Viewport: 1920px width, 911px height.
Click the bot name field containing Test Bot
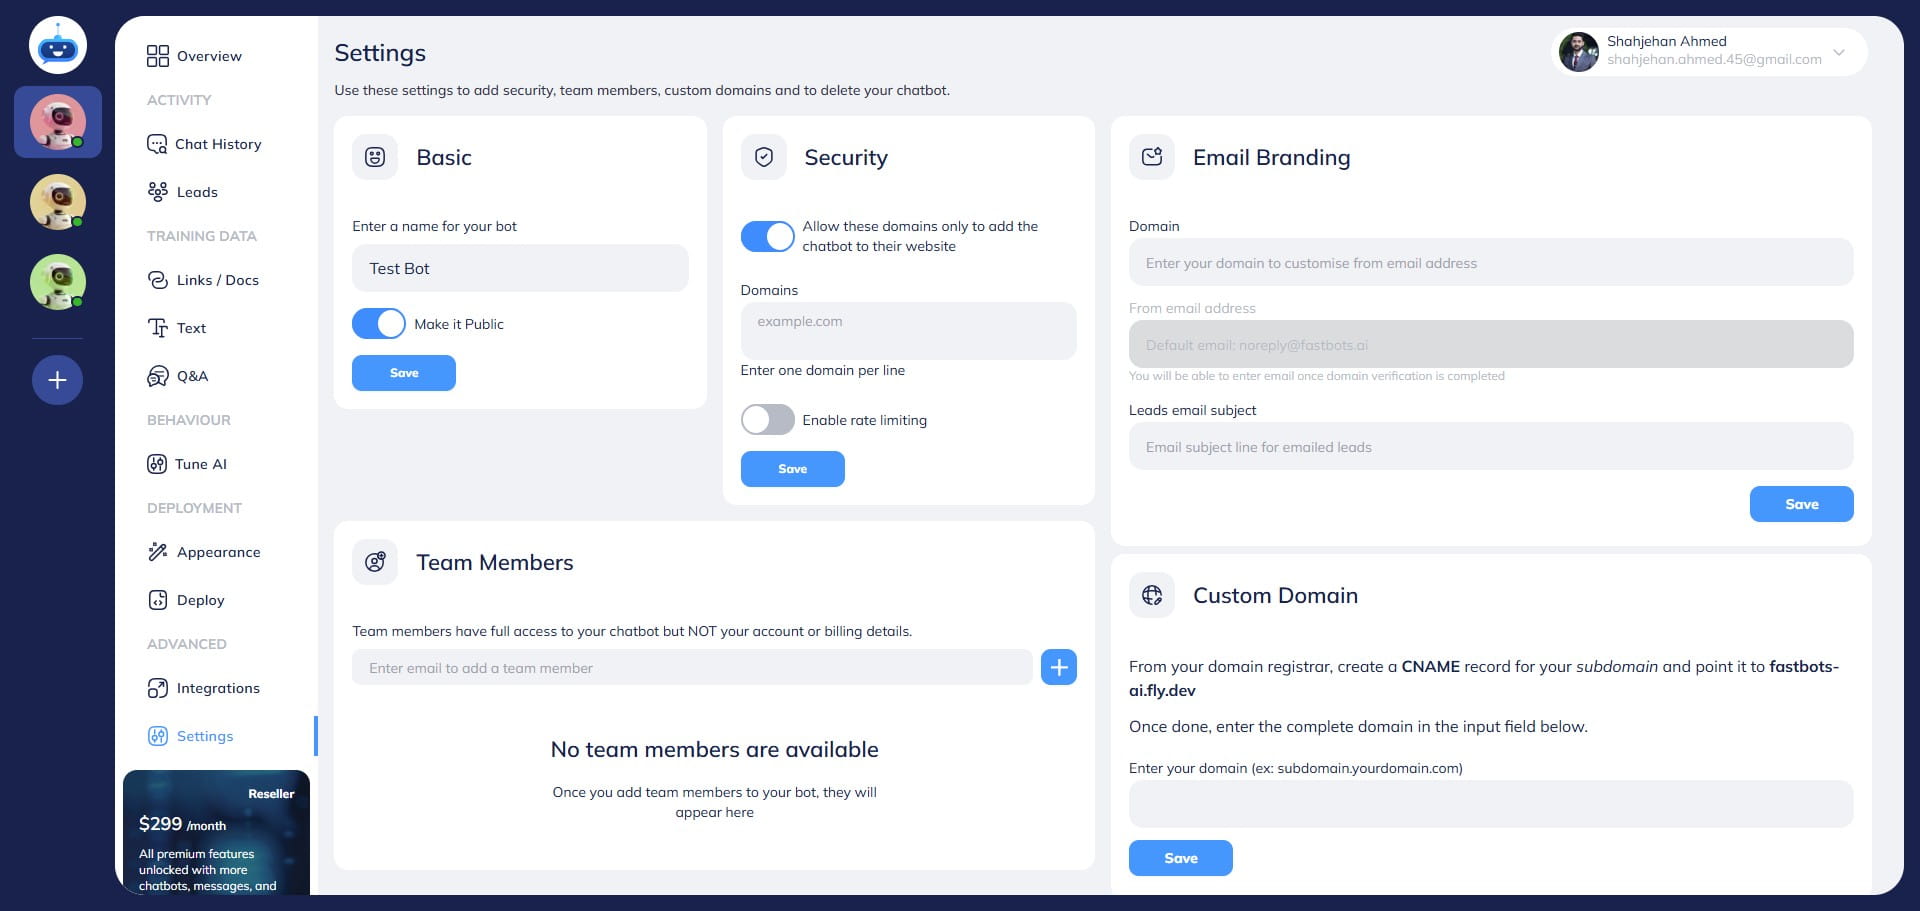click(520, 268)
